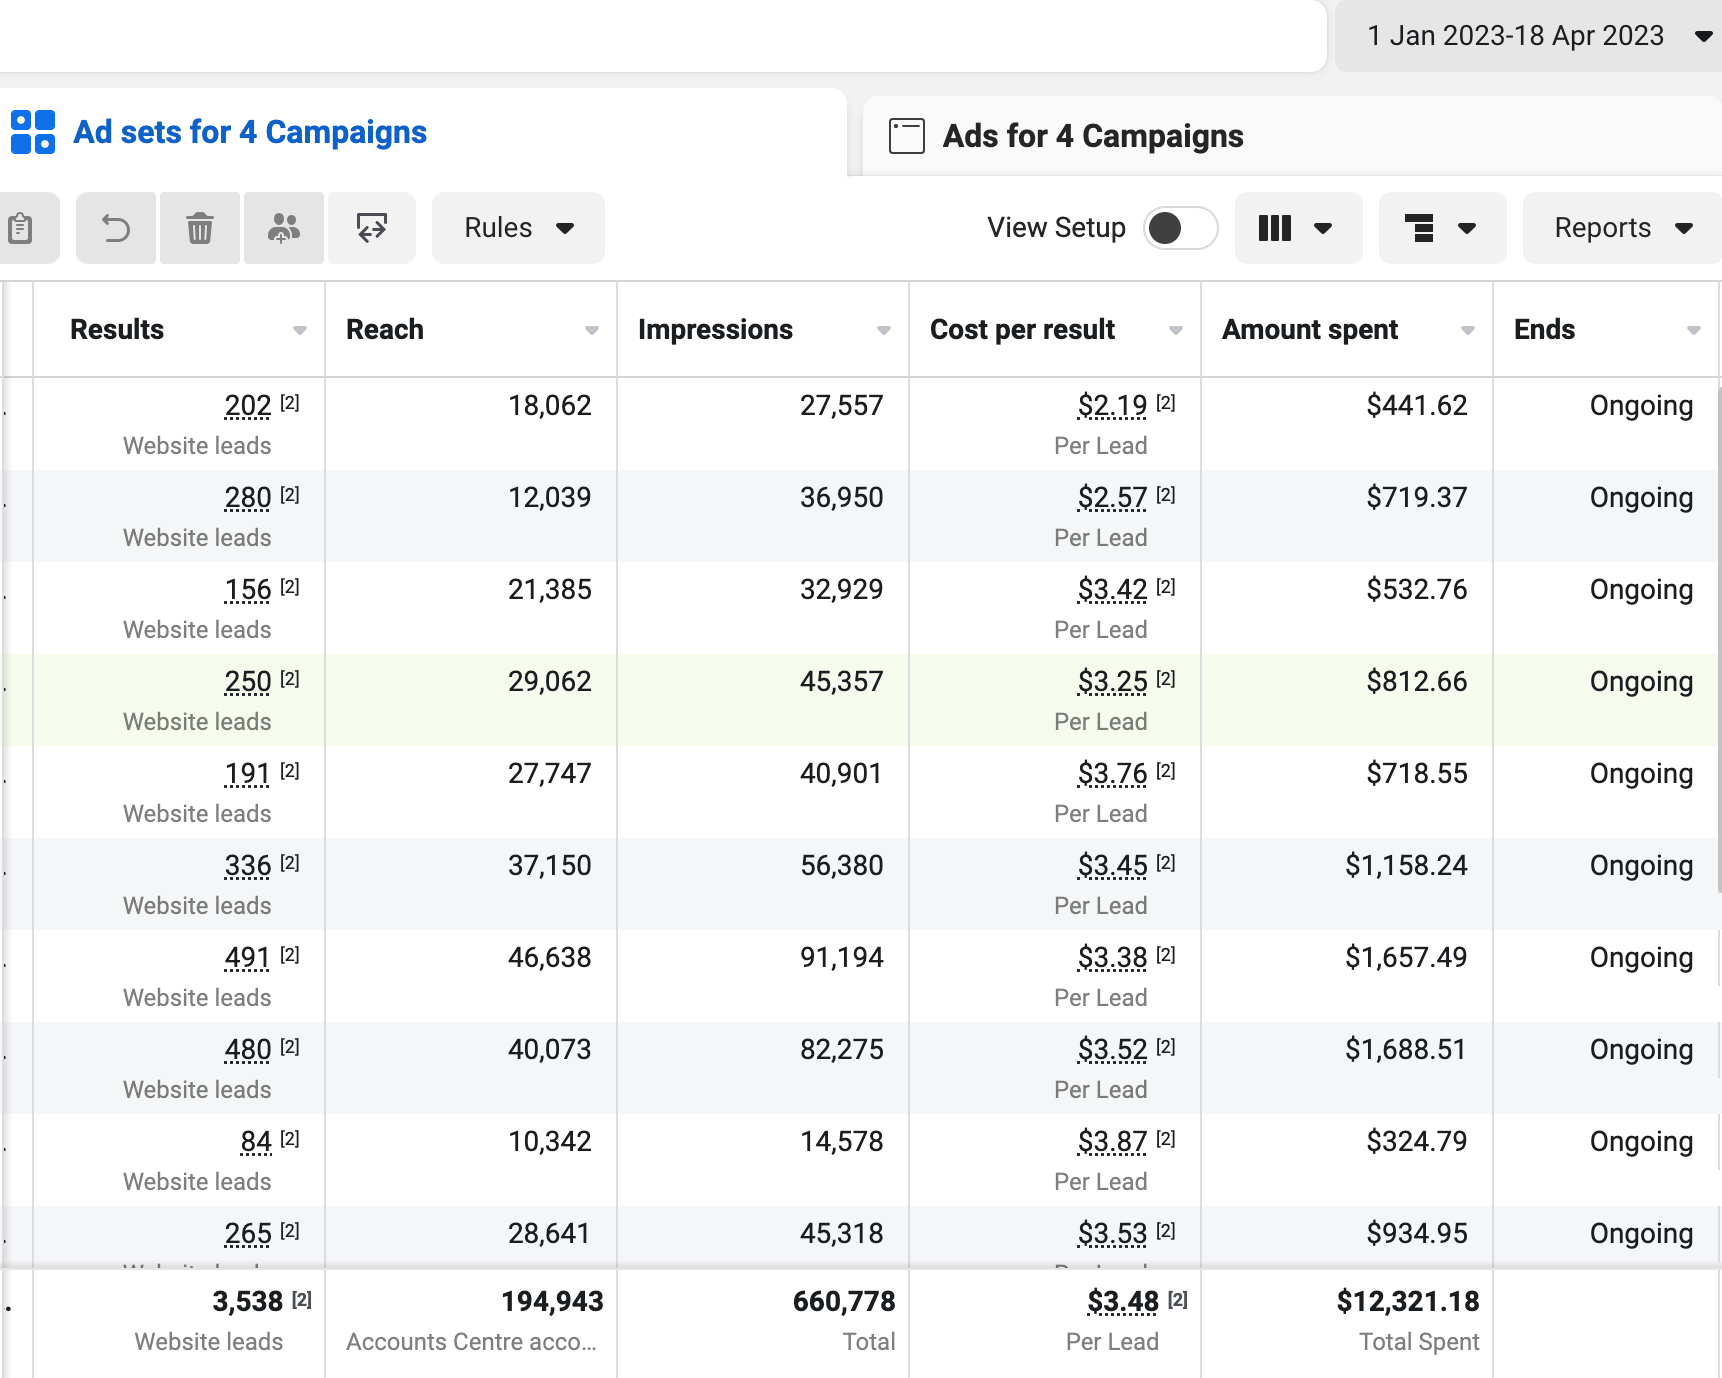Expand the Cost per result column arrow

1176,330
